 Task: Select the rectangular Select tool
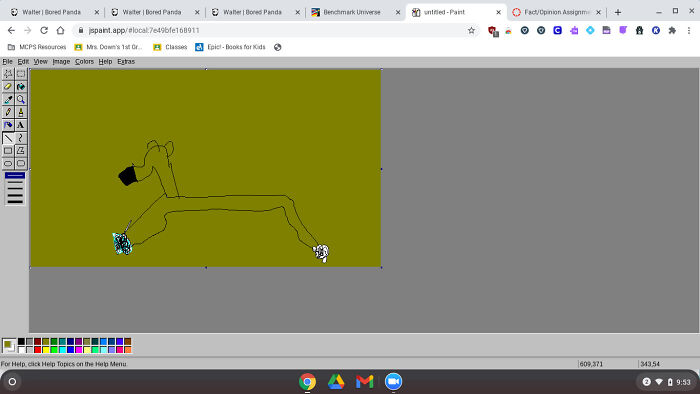click(21, 74)
